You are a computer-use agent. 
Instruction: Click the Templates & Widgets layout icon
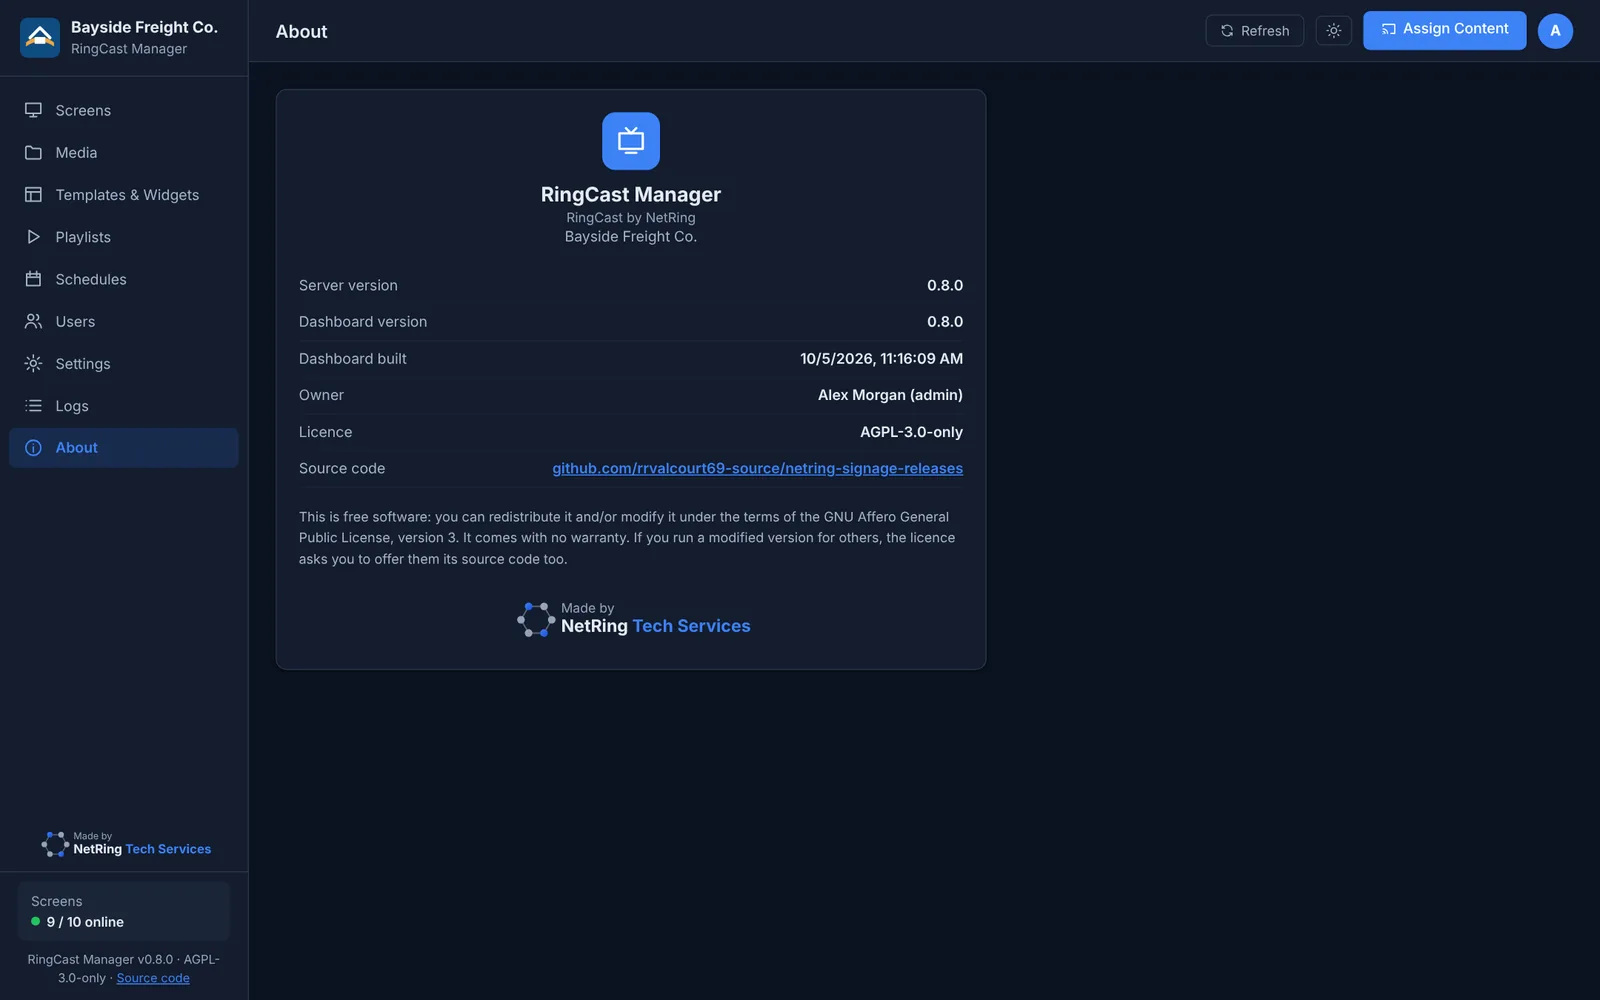tap(33, 194)
